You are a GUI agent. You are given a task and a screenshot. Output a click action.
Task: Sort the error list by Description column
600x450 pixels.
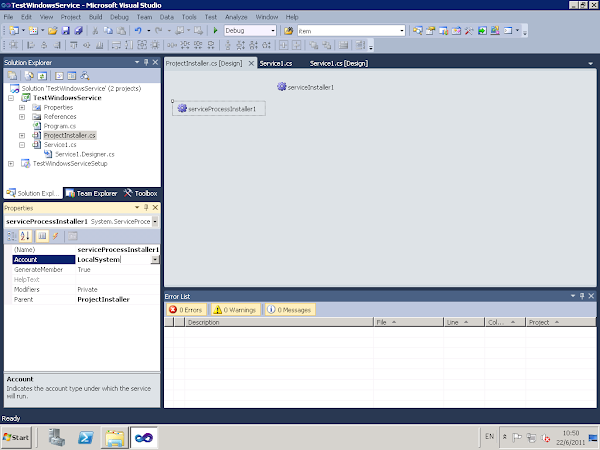pyautogui.click(x=279, y=322)
